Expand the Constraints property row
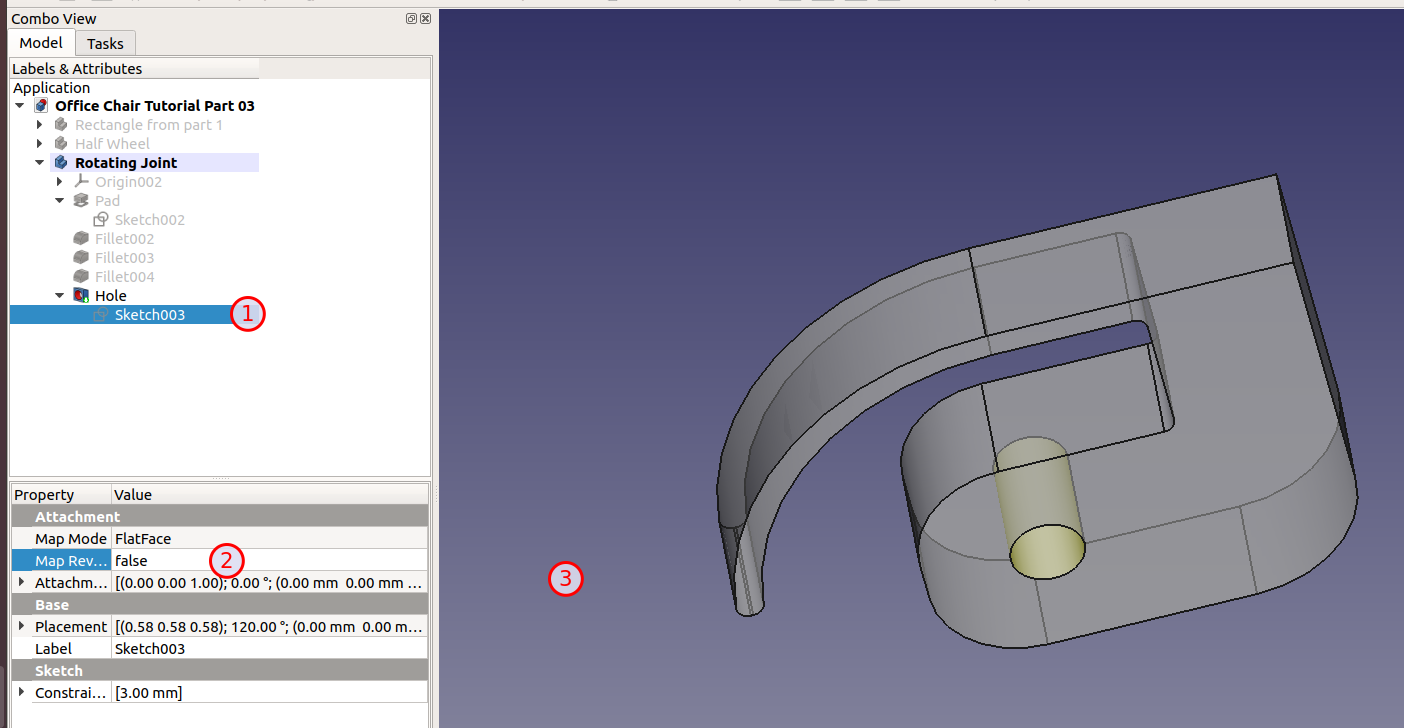The width and height of the screenshot is (1404, 728). 21,692
